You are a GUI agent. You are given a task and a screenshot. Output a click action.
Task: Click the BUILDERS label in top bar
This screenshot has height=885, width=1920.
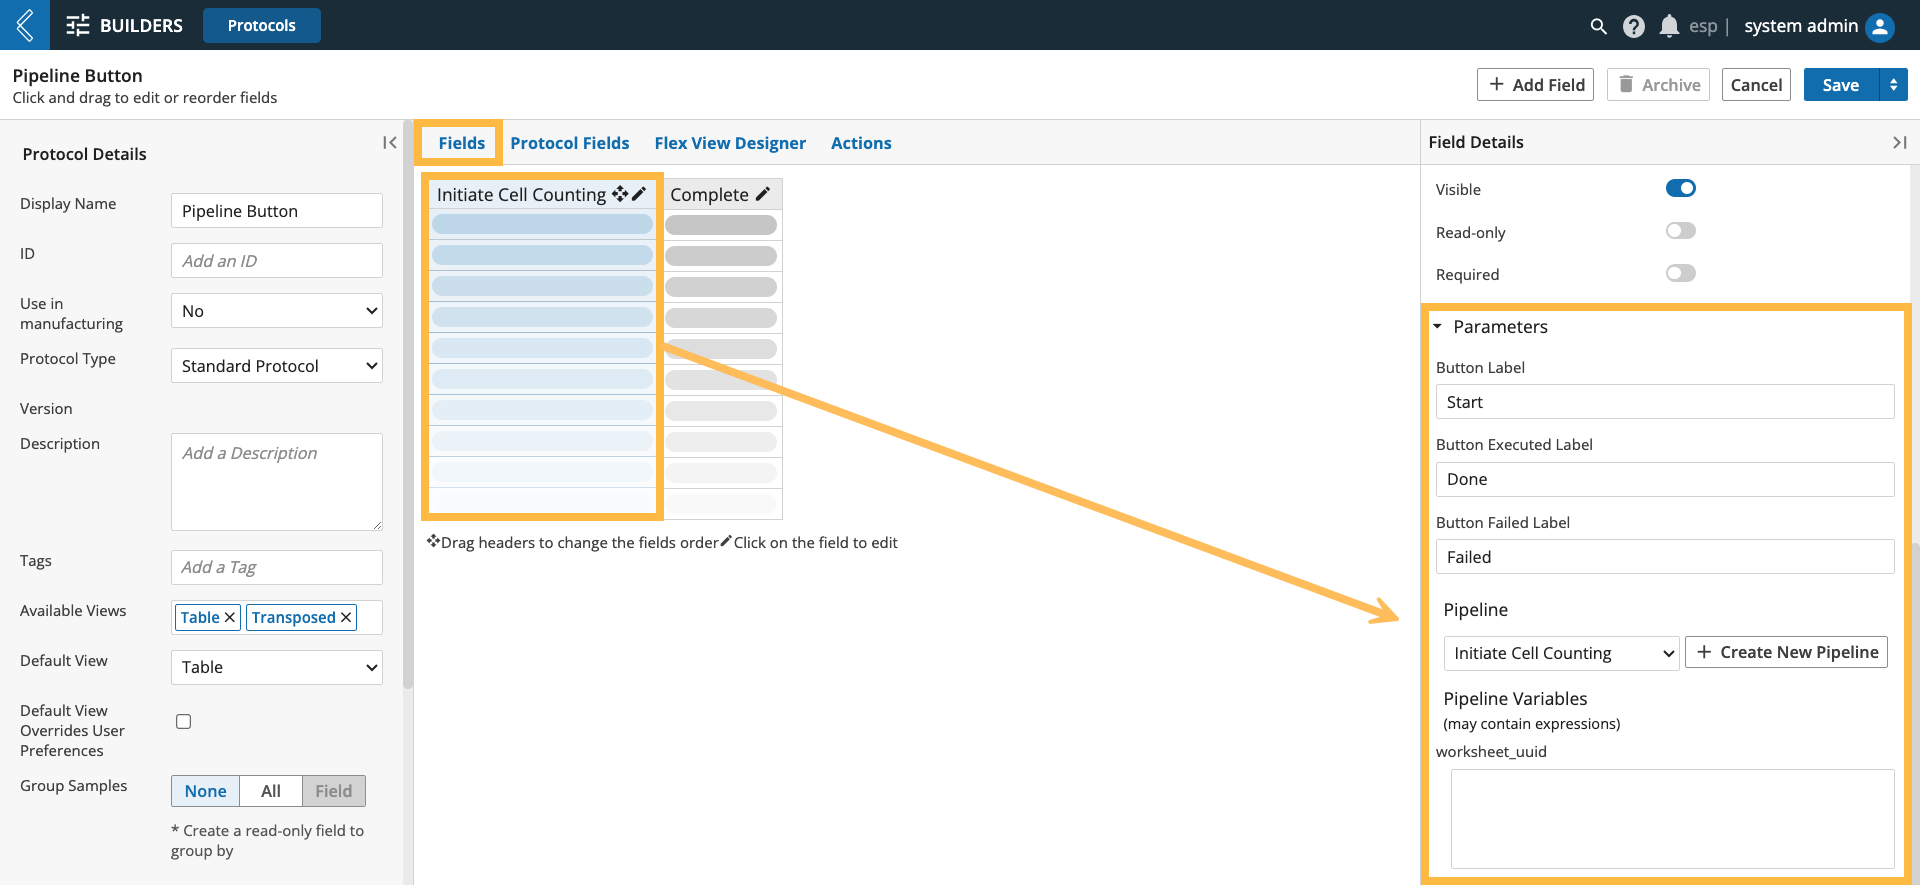(141, 25)
